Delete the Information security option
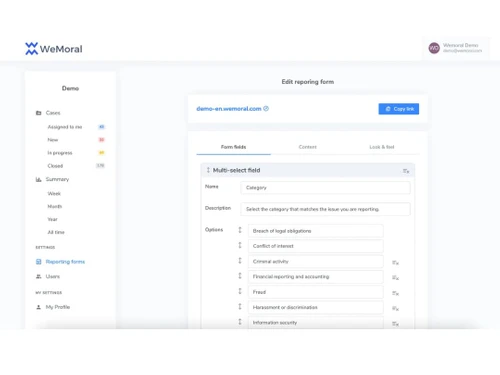This screenshot has width=500, height=375. coord(395,324)
